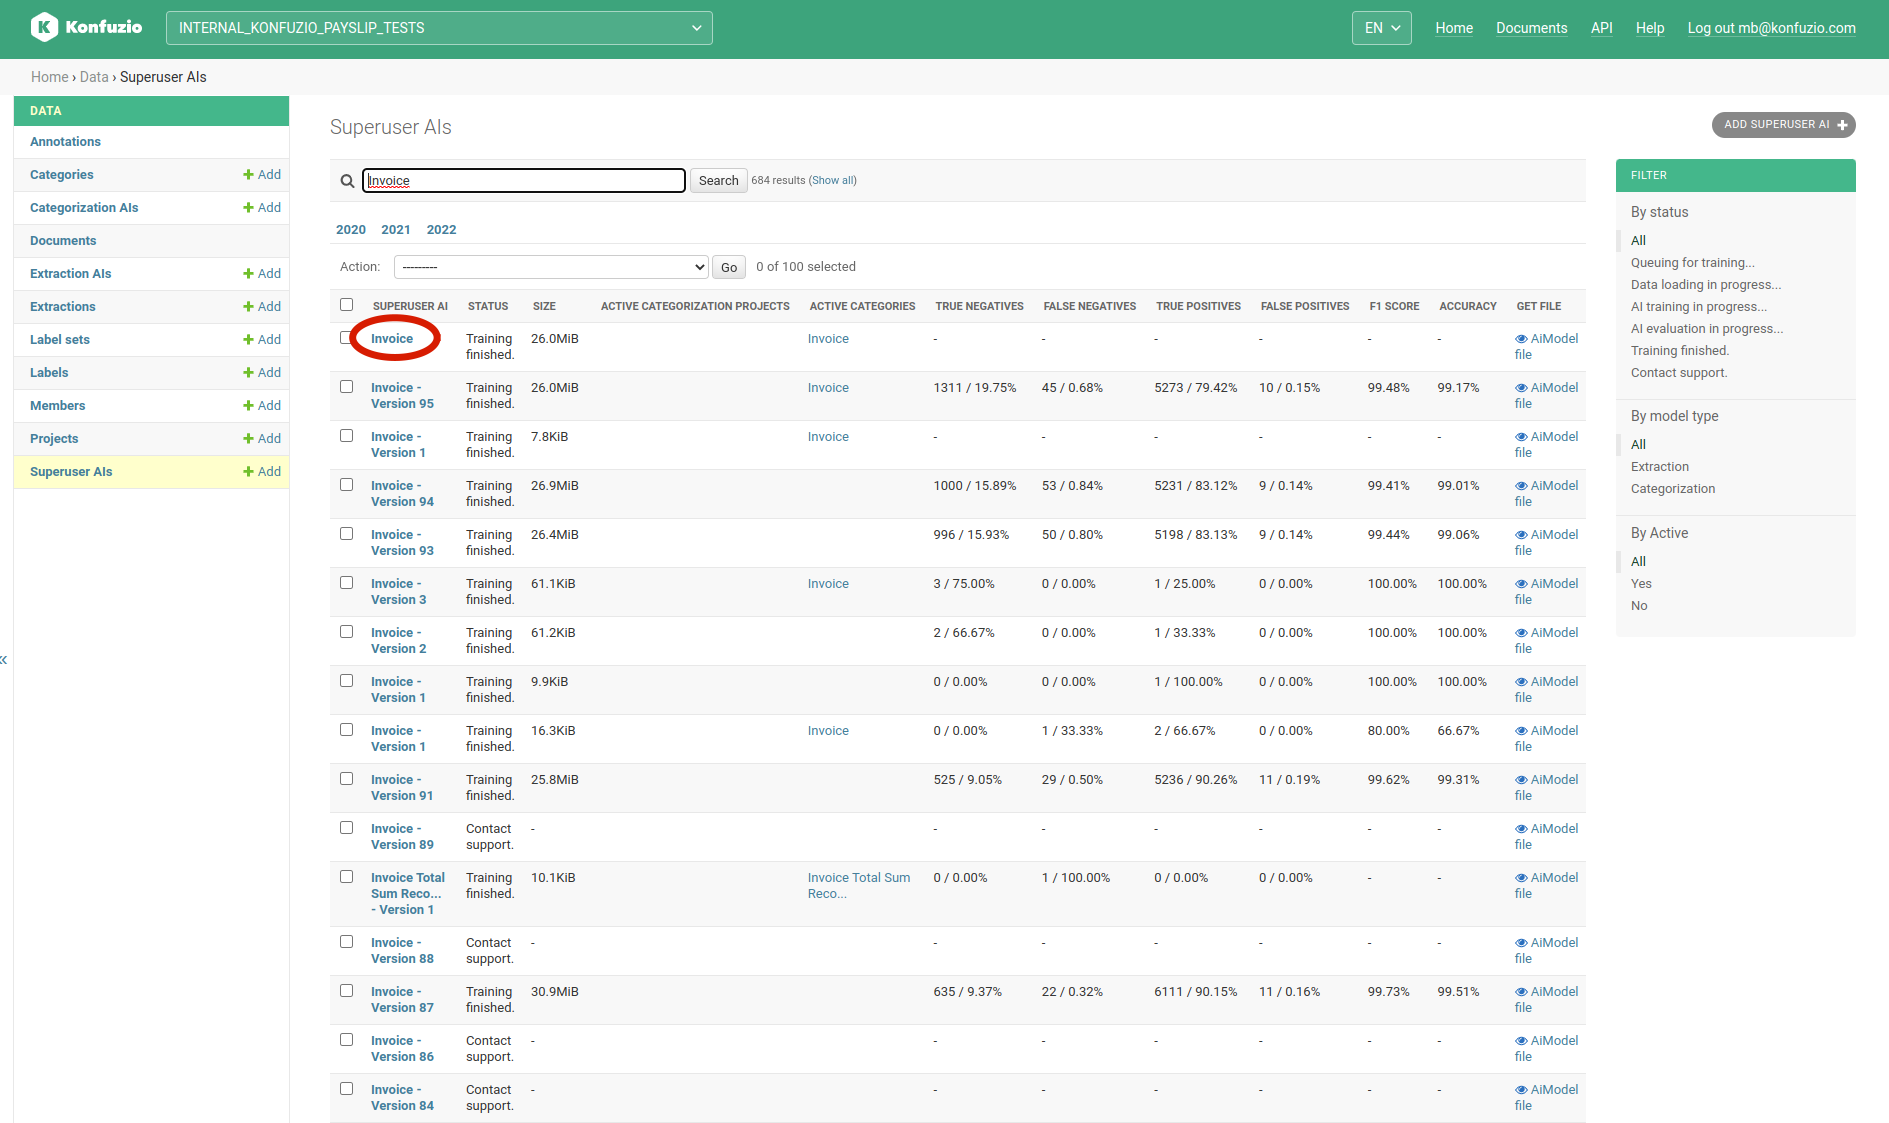This screenshot has width=1889, height=1123.
Task: Check the box for Invoice Total Sum Reco row
Action: [x=346, y=877]
